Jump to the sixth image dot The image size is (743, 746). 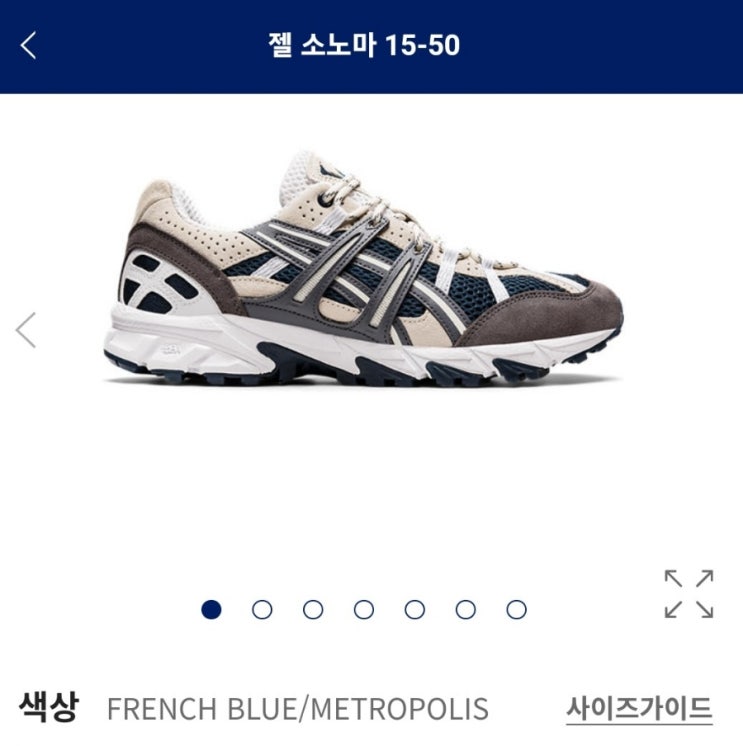coord(466,609)
